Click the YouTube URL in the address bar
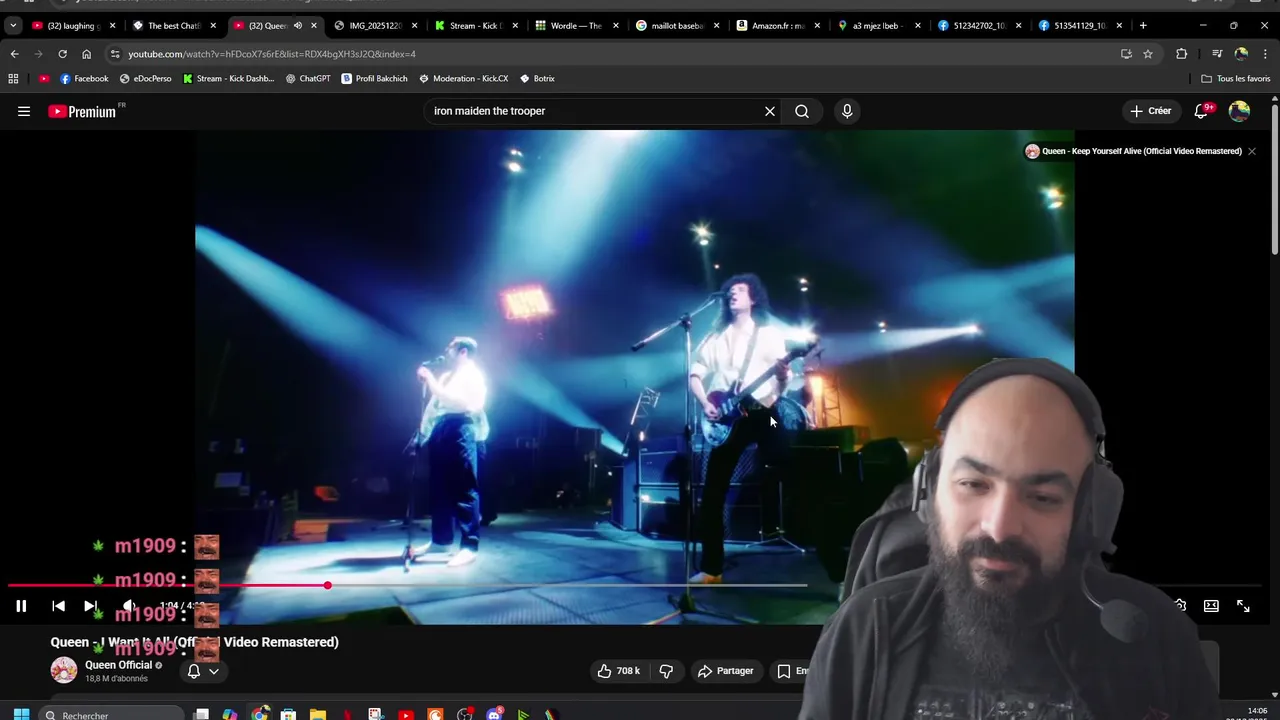Viewport: 1280px width, 720px height. click(271, 54)
